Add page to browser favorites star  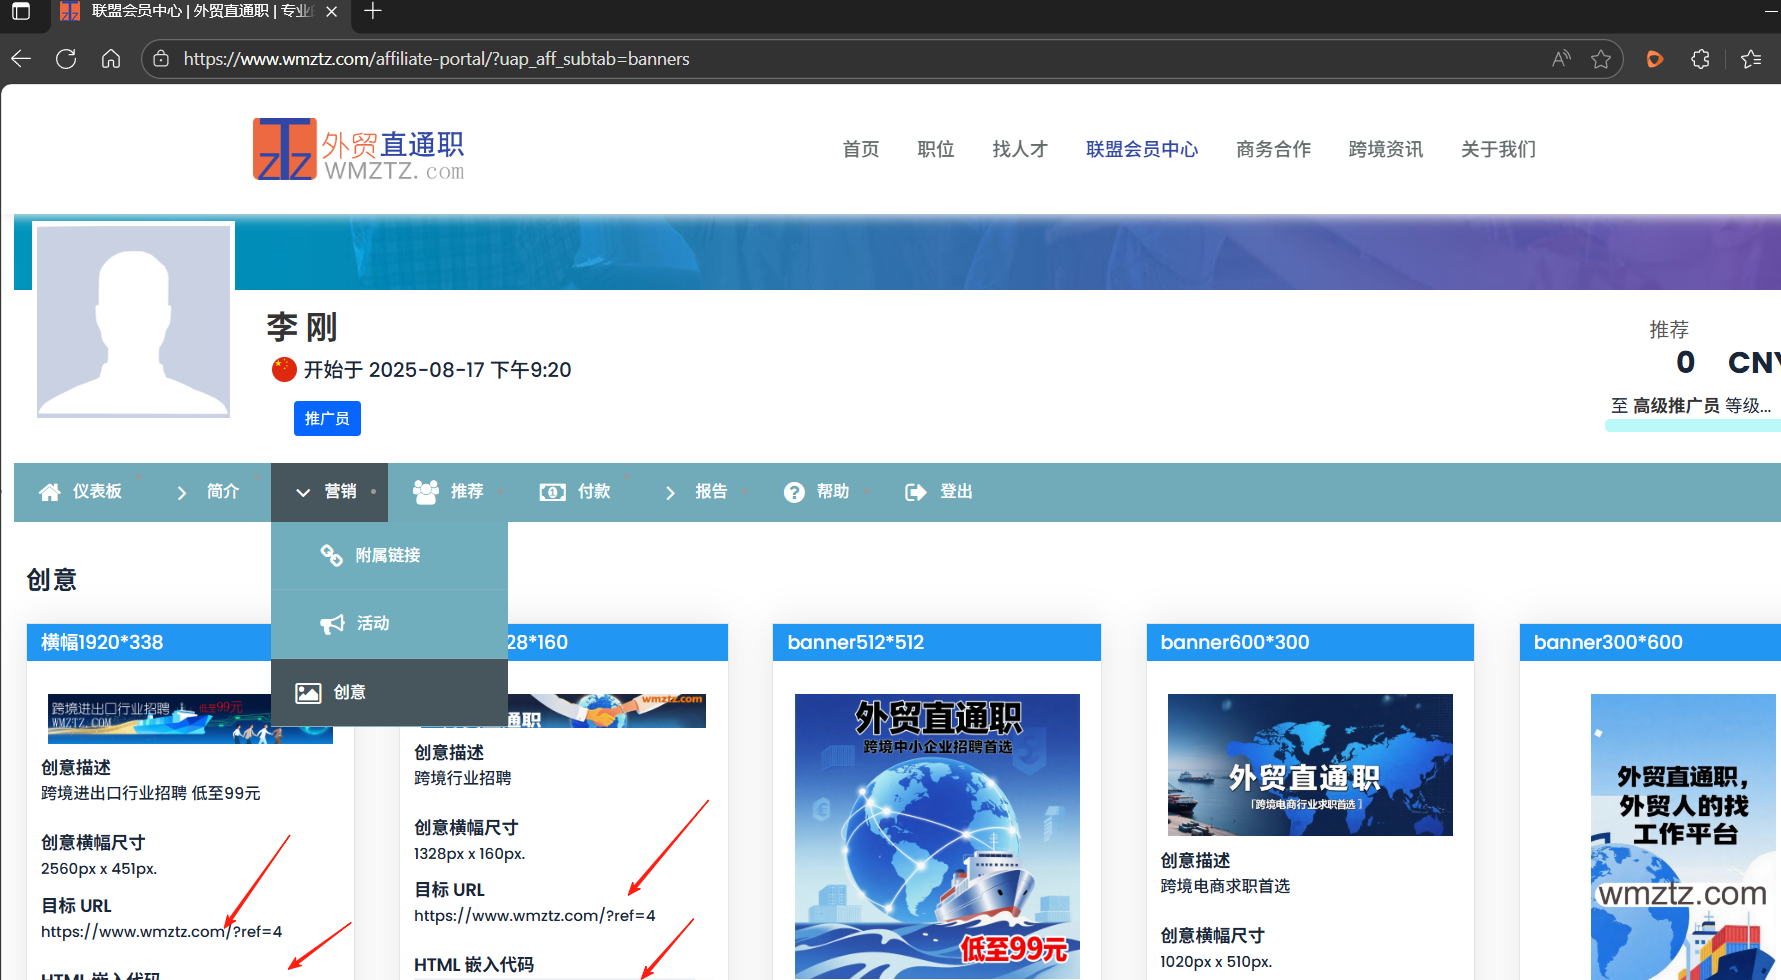click(x=1601, y=59)
